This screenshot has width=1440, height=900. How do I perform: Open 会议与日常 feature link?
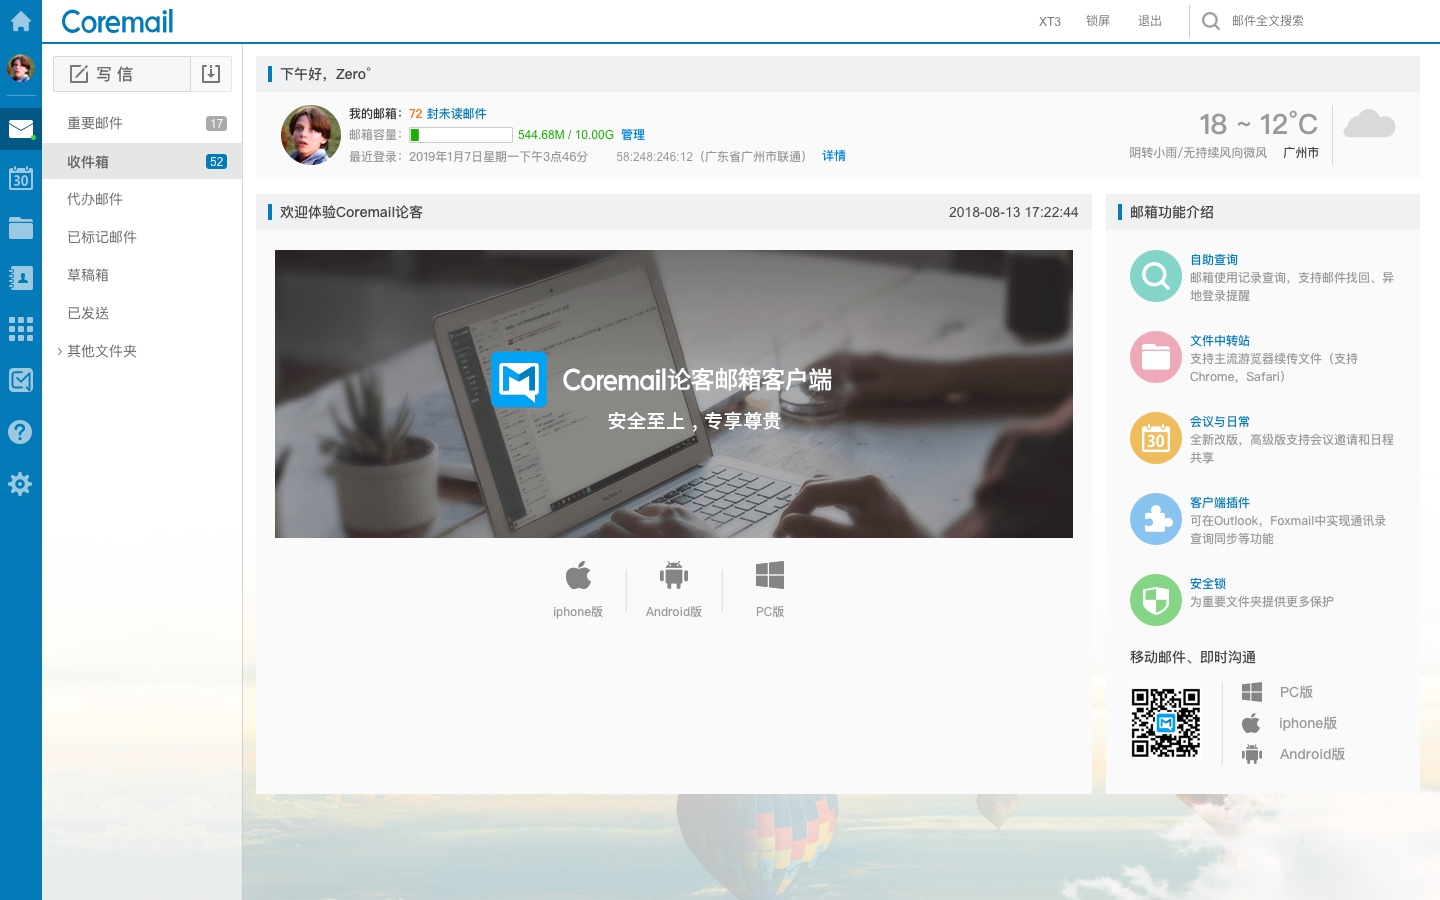[1220, 422]
